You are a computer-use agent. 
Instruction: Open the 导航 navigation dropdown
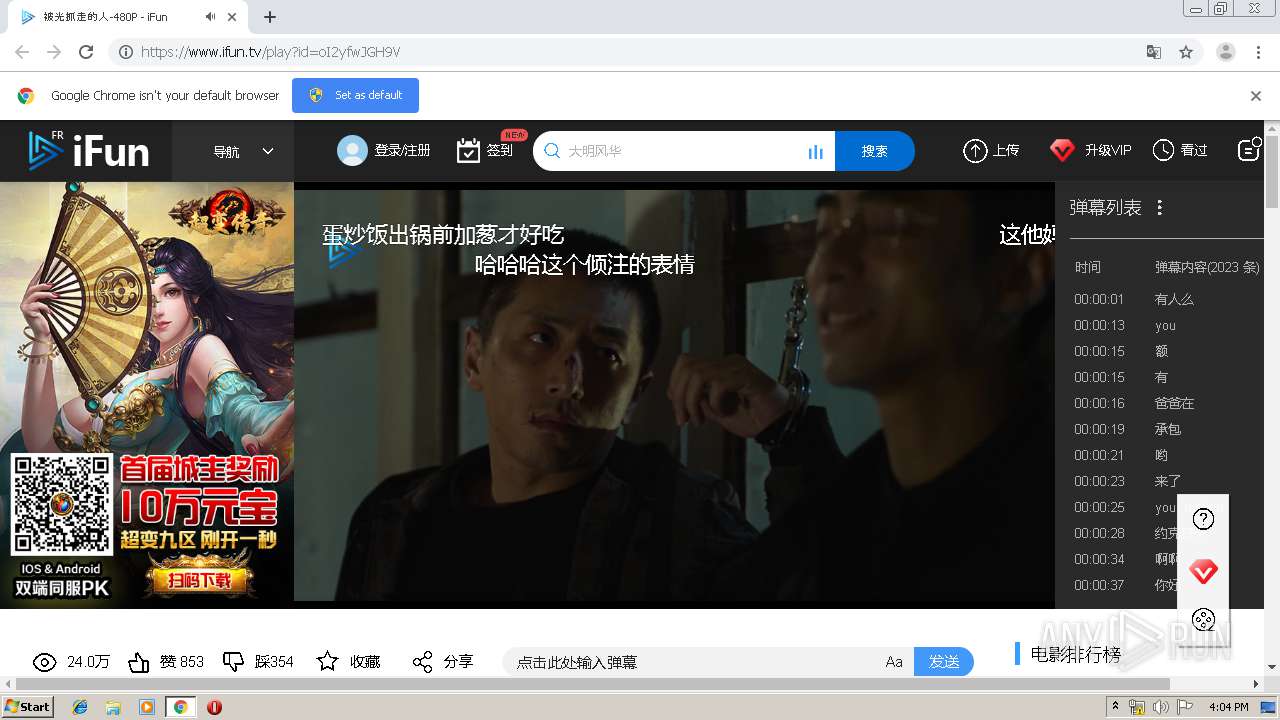click(243, 151)
